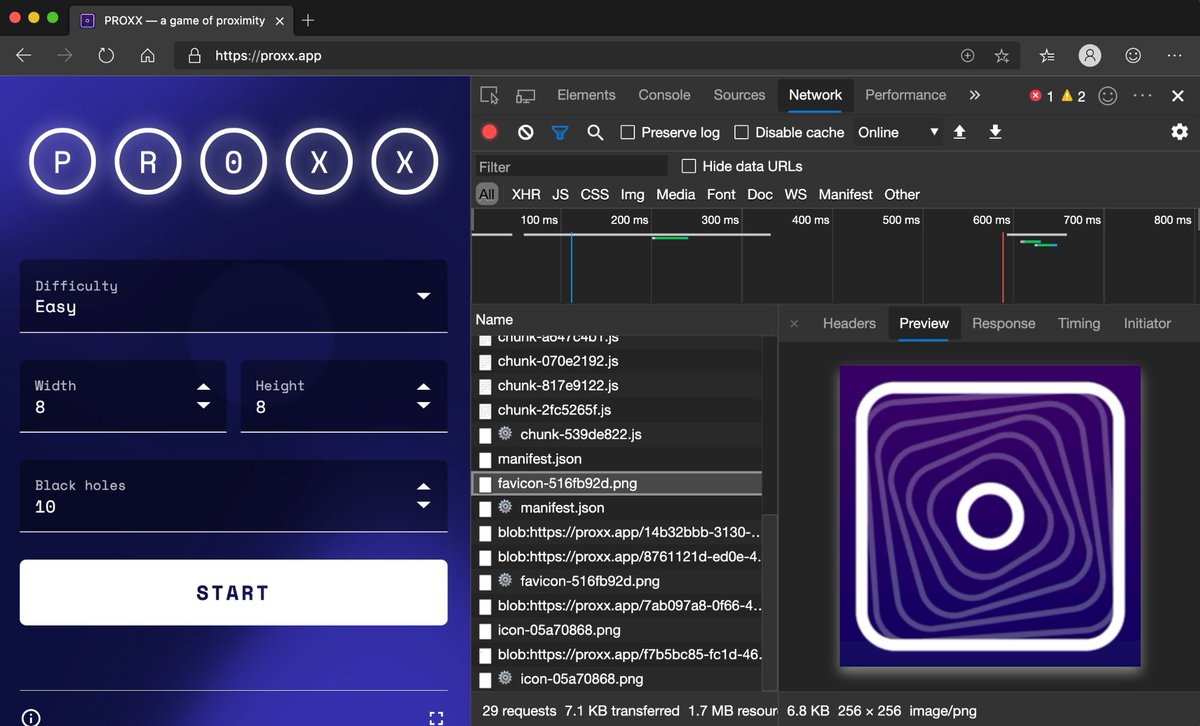The height and width of the screenshot is (726, 1200).
Task: Click the yellow warning count badge
Action: point(1073,96)
